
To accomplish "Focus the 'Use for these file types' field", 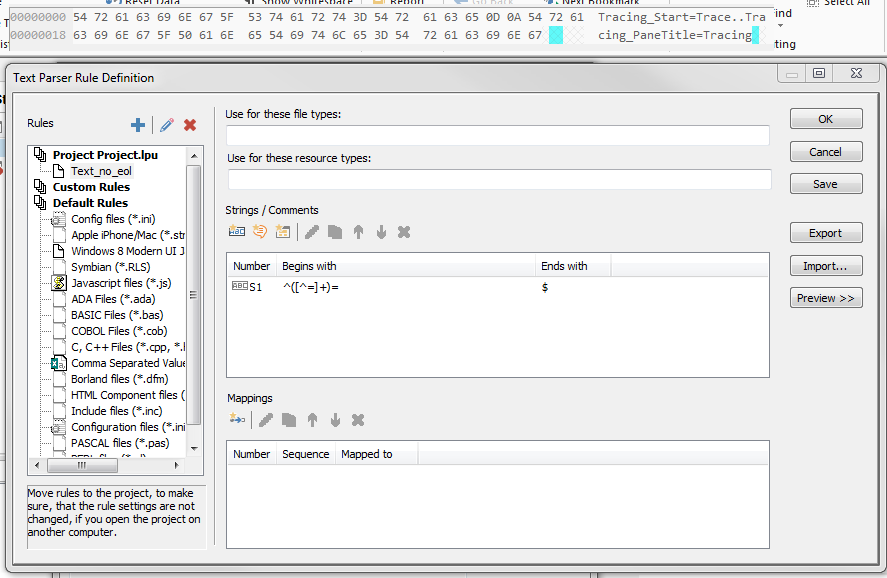I will coord(497,136).
